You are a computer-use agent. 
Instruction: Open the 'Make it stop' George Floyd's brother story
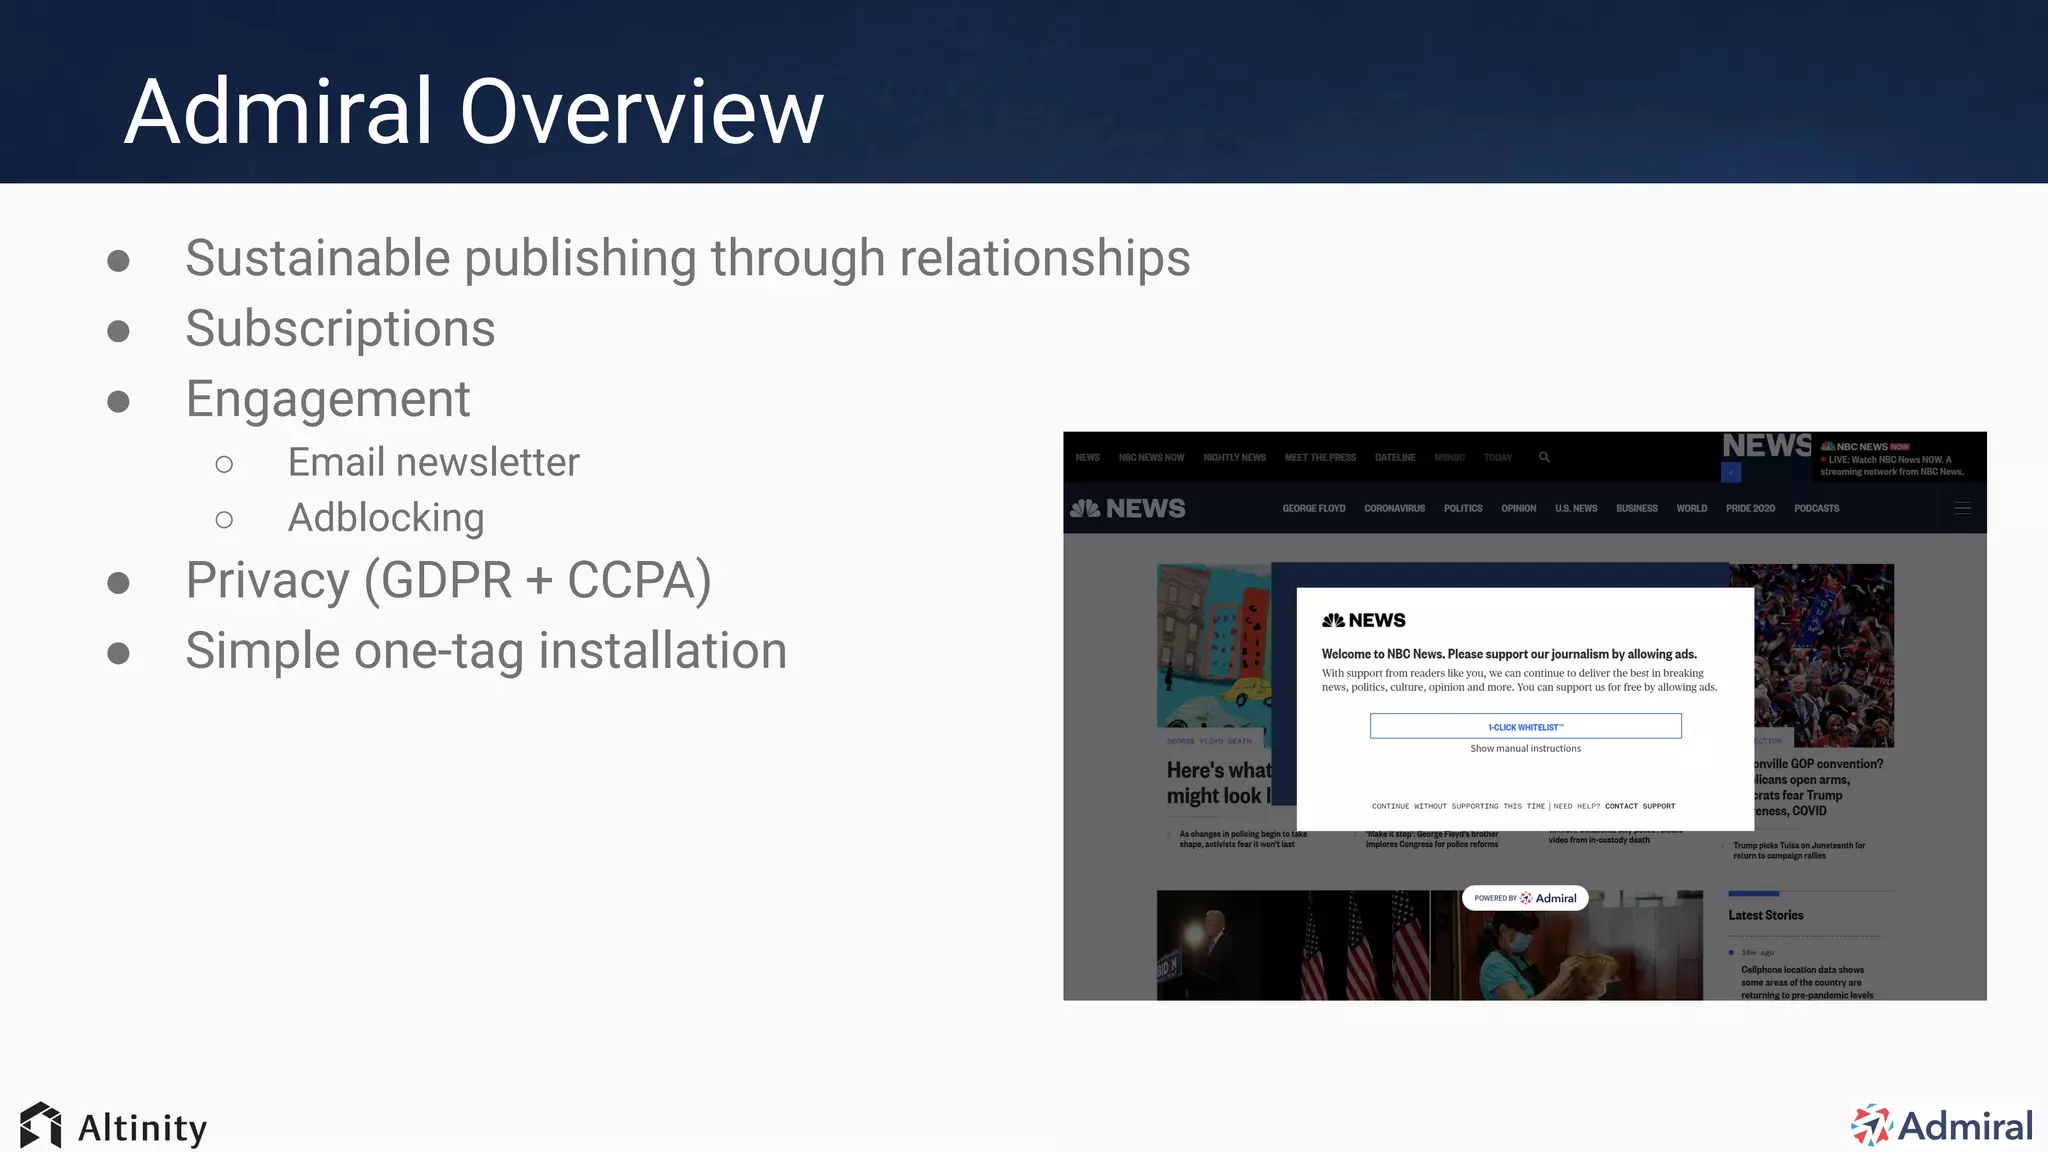point(1432,839)
